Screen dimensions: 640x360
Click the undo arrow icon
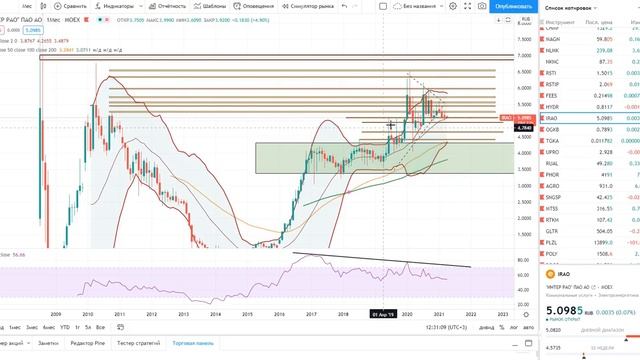pyautogui.click(x=344, y=6)
